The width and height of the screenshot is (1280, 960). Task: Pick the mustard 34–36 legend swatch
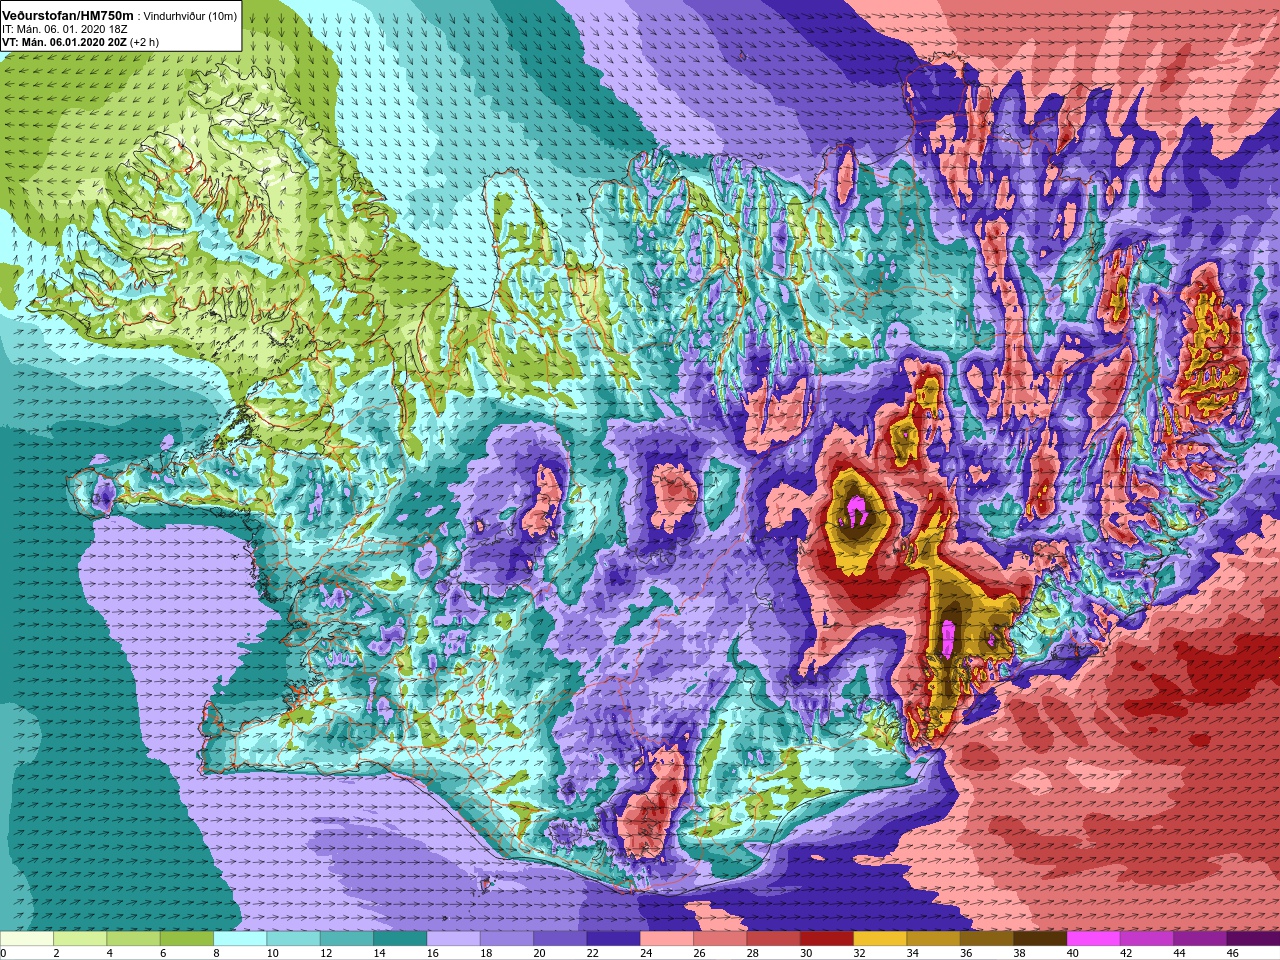933,939
